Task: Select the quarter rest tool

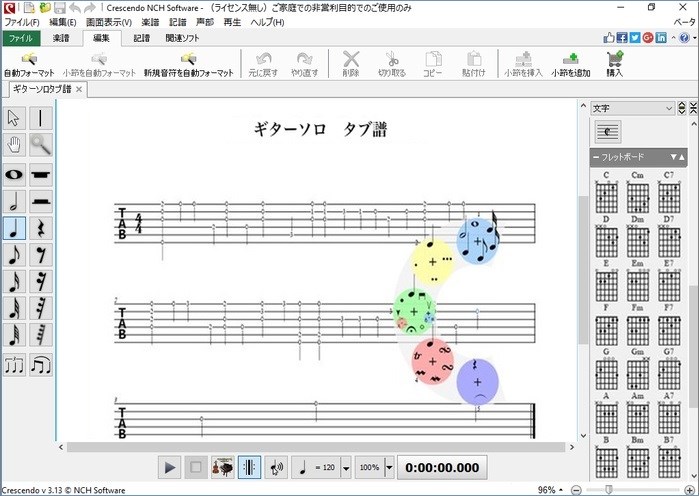Action: tap(41, 228)
